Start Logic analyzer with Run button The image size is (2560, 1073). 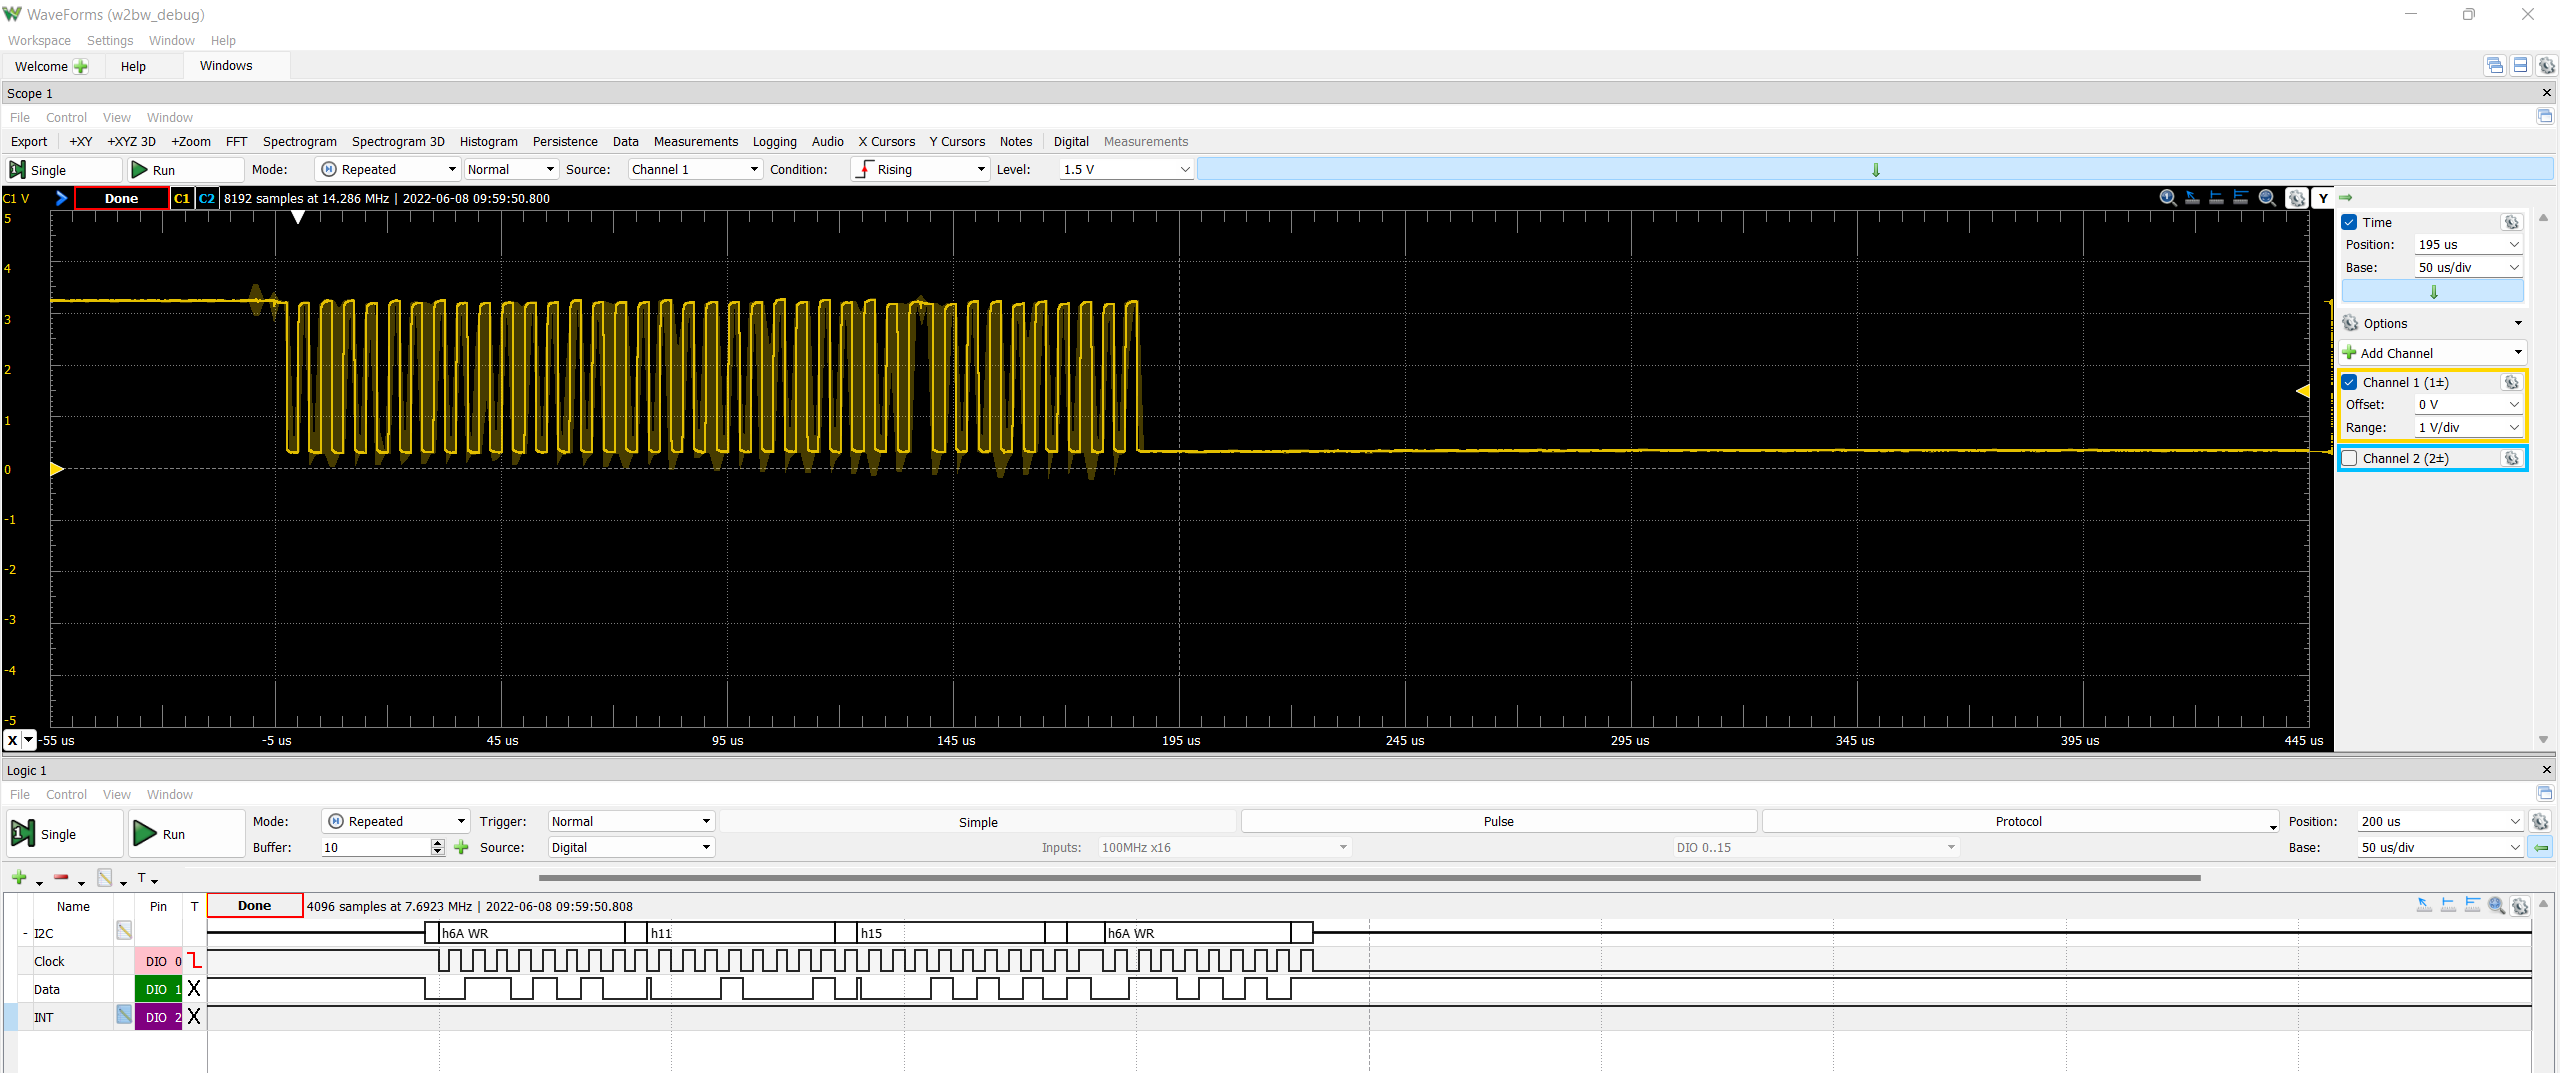(186, 834)
